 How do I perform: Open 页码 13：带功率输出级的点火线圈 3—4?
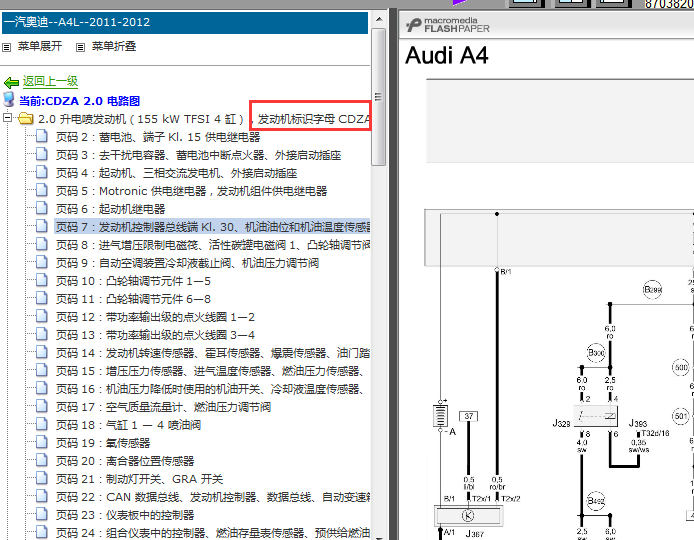pyautogui.click(x=155, y=335)
